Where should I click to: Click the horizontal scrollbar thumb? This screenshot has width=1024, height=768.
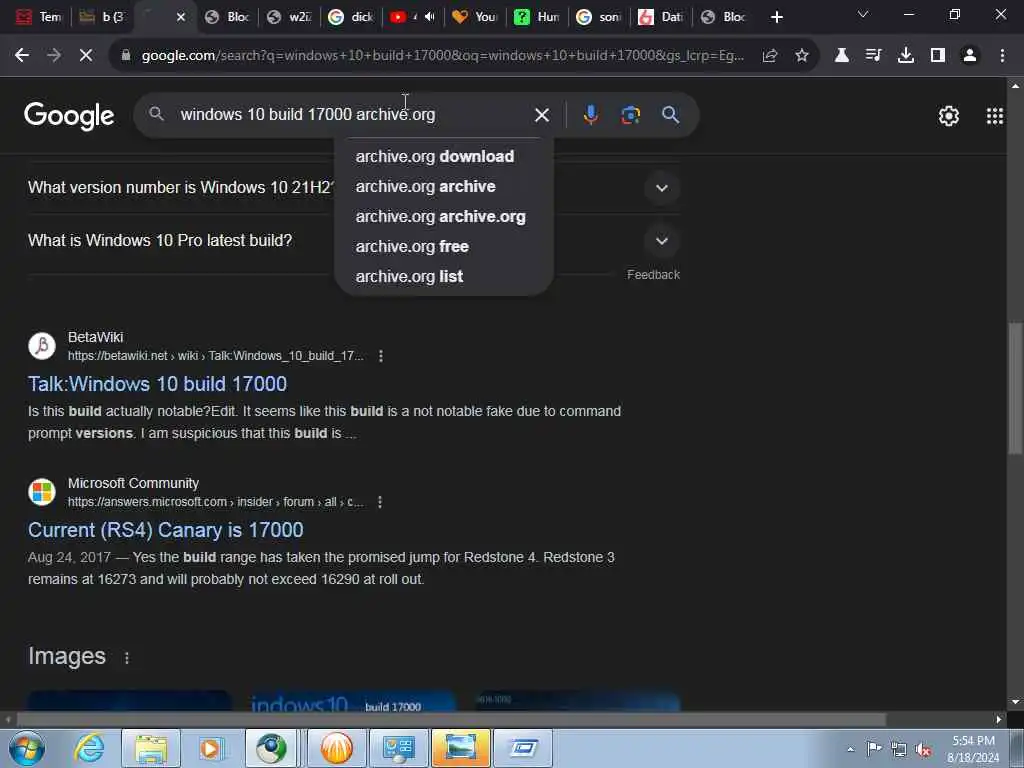point(451,720)
